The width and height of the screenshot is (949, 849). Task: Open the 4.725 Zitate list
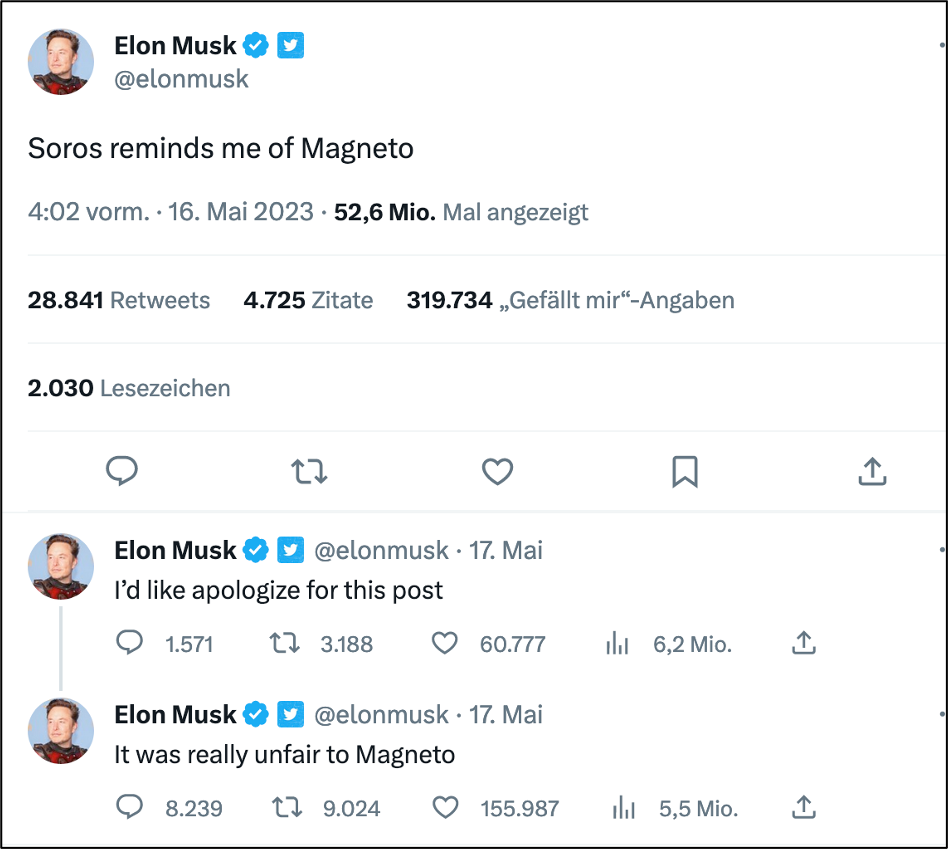308,300
